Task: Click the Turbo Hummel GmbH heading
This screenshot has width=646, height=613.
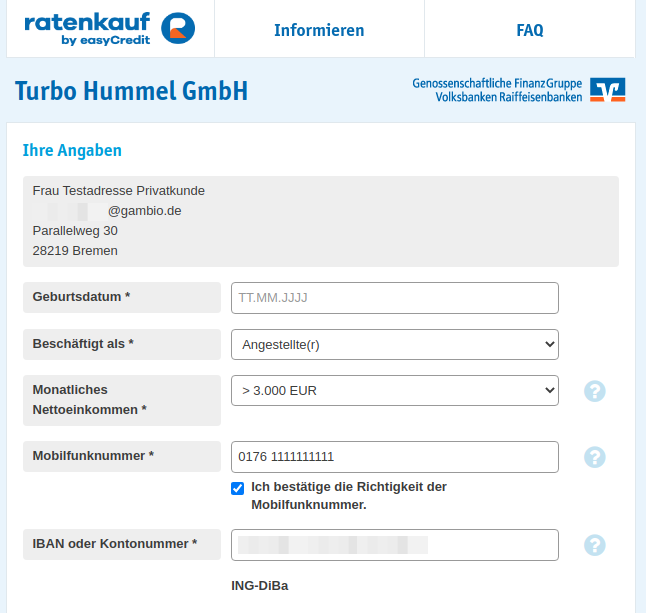Action: click(x=131, y=92)
